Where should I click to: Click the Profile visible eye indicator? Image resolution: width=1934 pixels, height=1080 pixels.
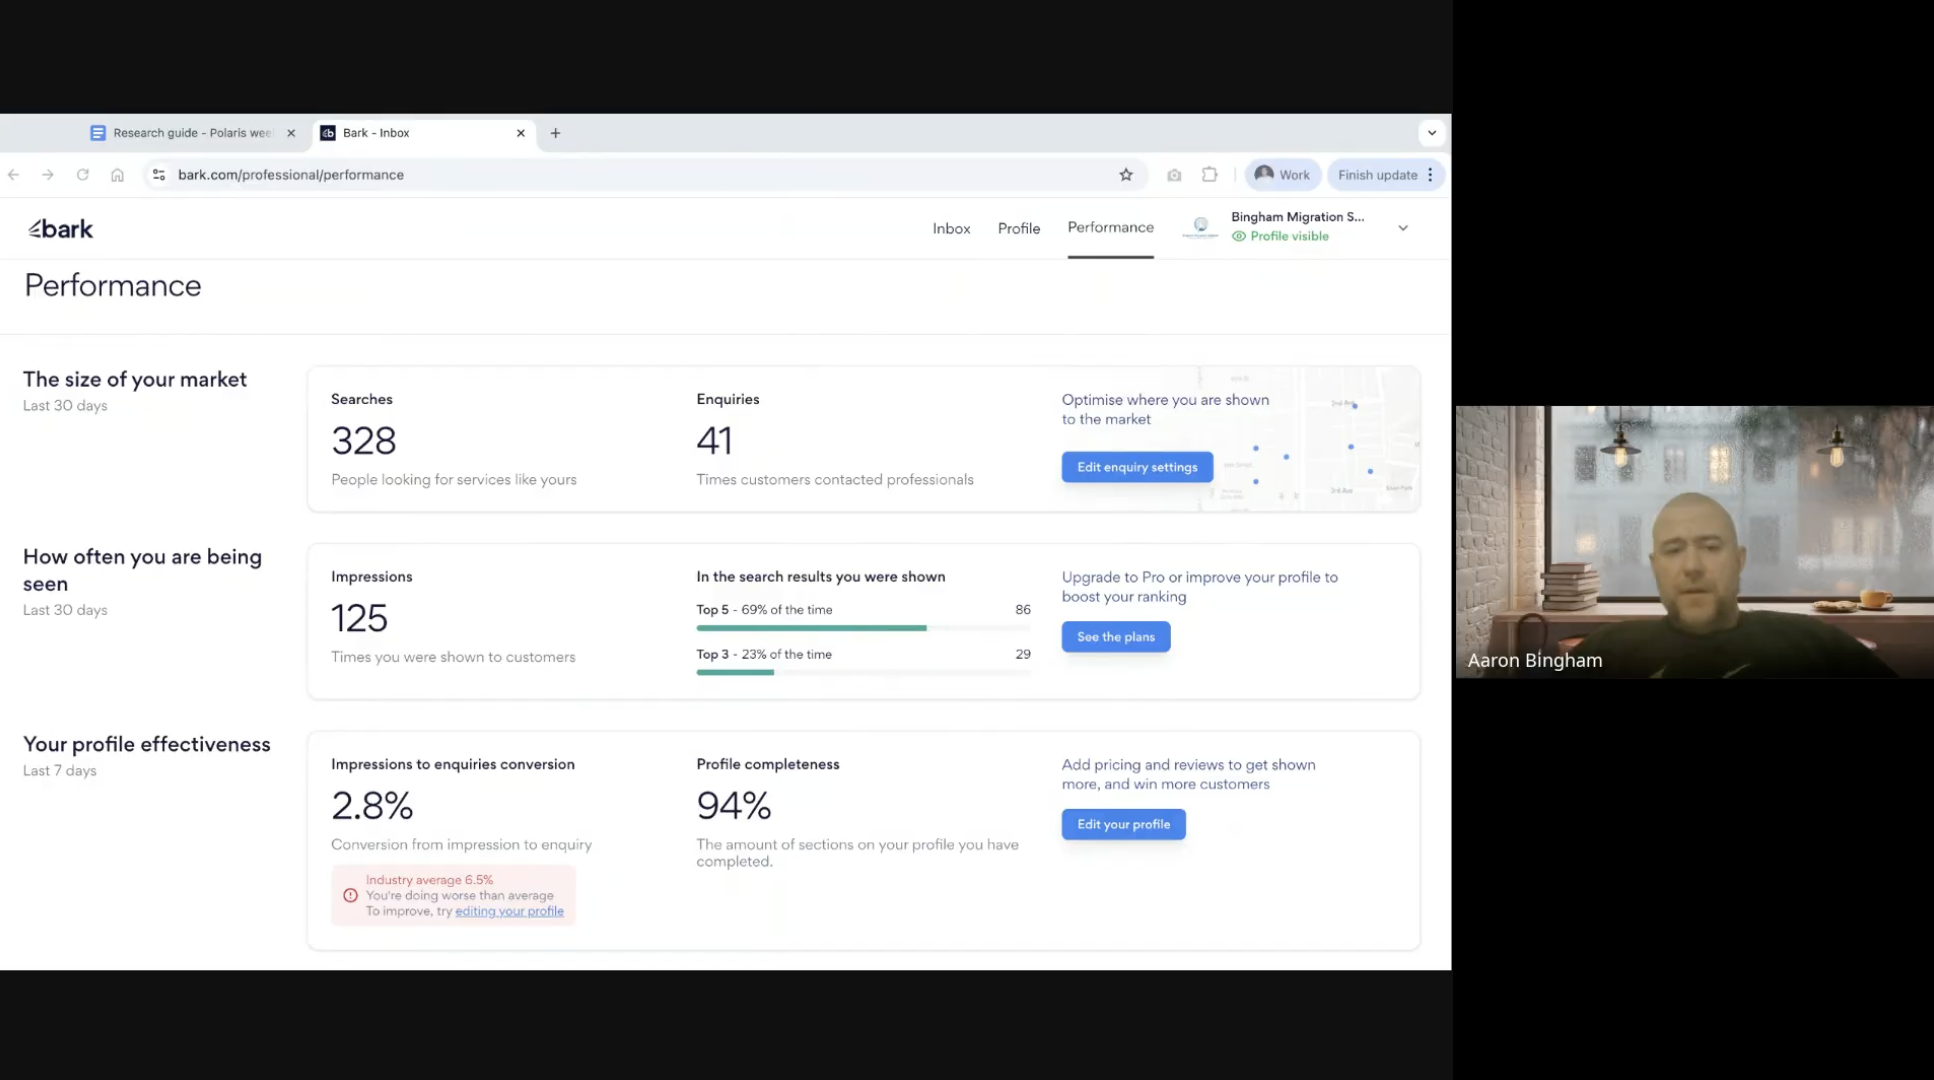pos(1239,237)
